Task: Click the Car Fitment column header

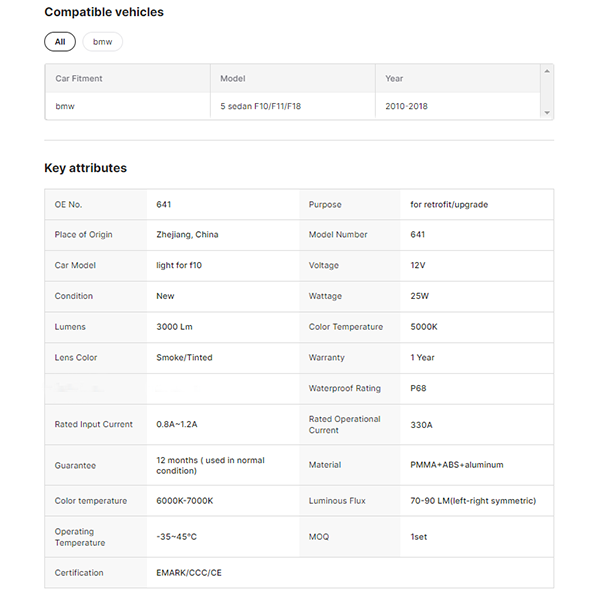Action: (79, 78)
